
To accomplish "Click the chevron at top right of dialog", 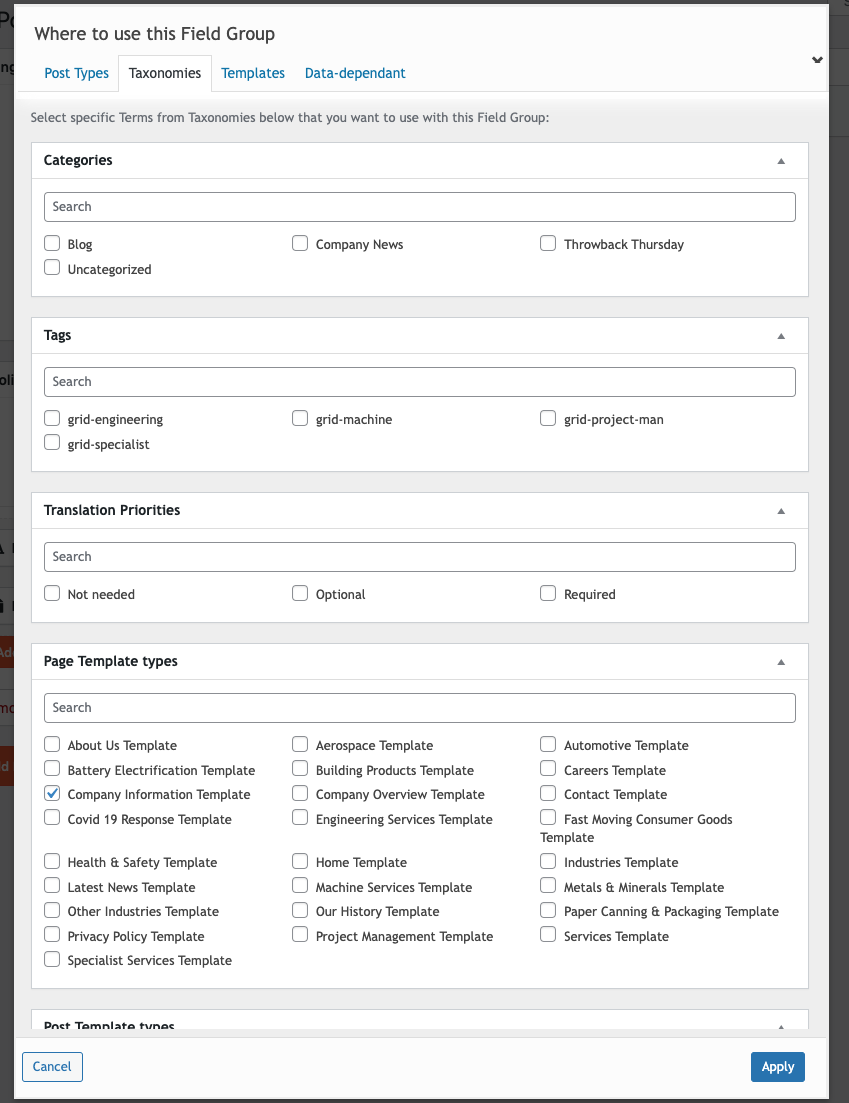I will tap(817, 60).
